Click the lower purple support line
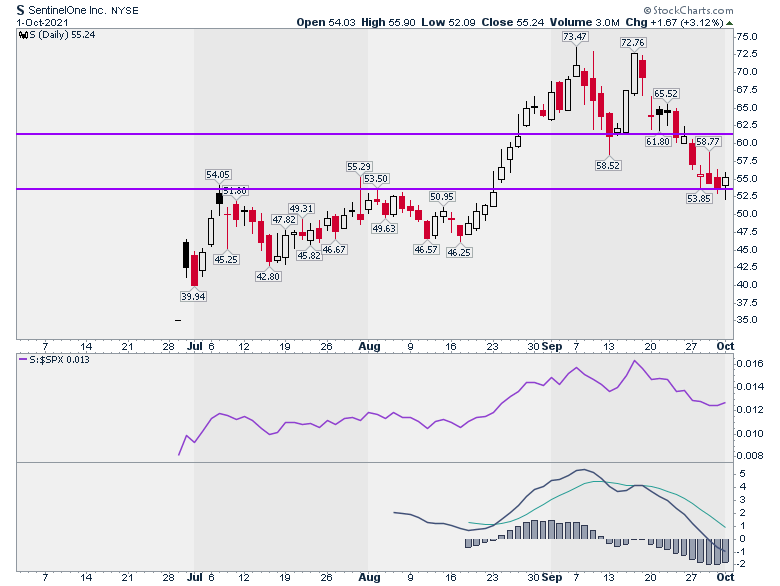The width and height of the screenshot is (780, 586). 375,189
